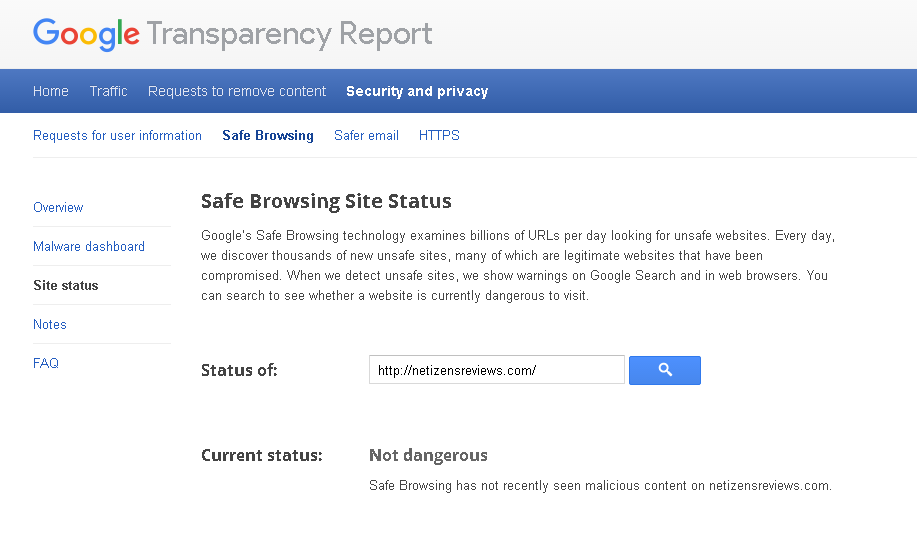This screenshot has height=542, width=917.
Task: Open the Malware dashboard link
Action: point(89,246)
